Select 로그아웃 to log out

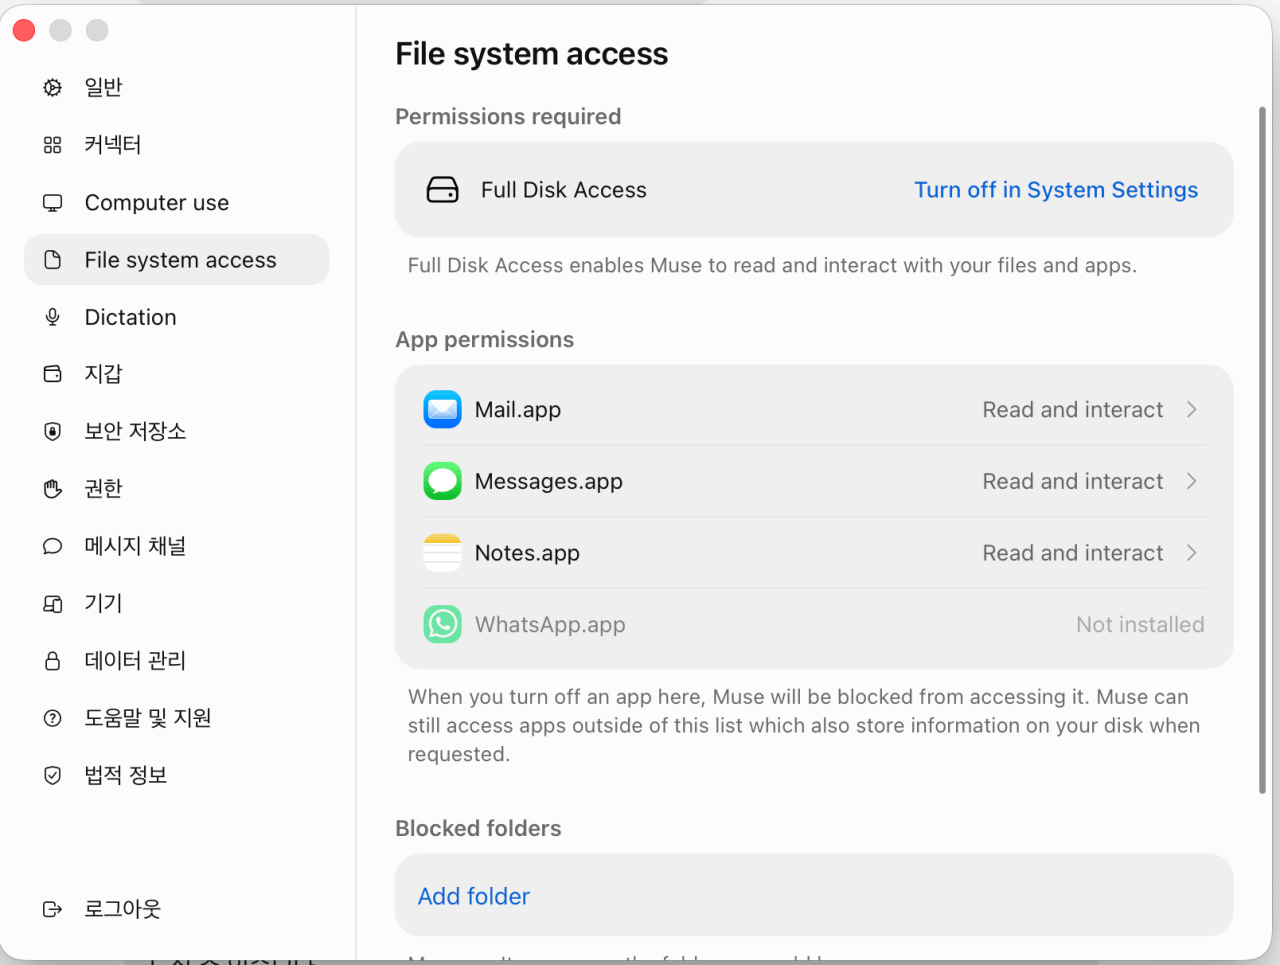coord(176,909)
